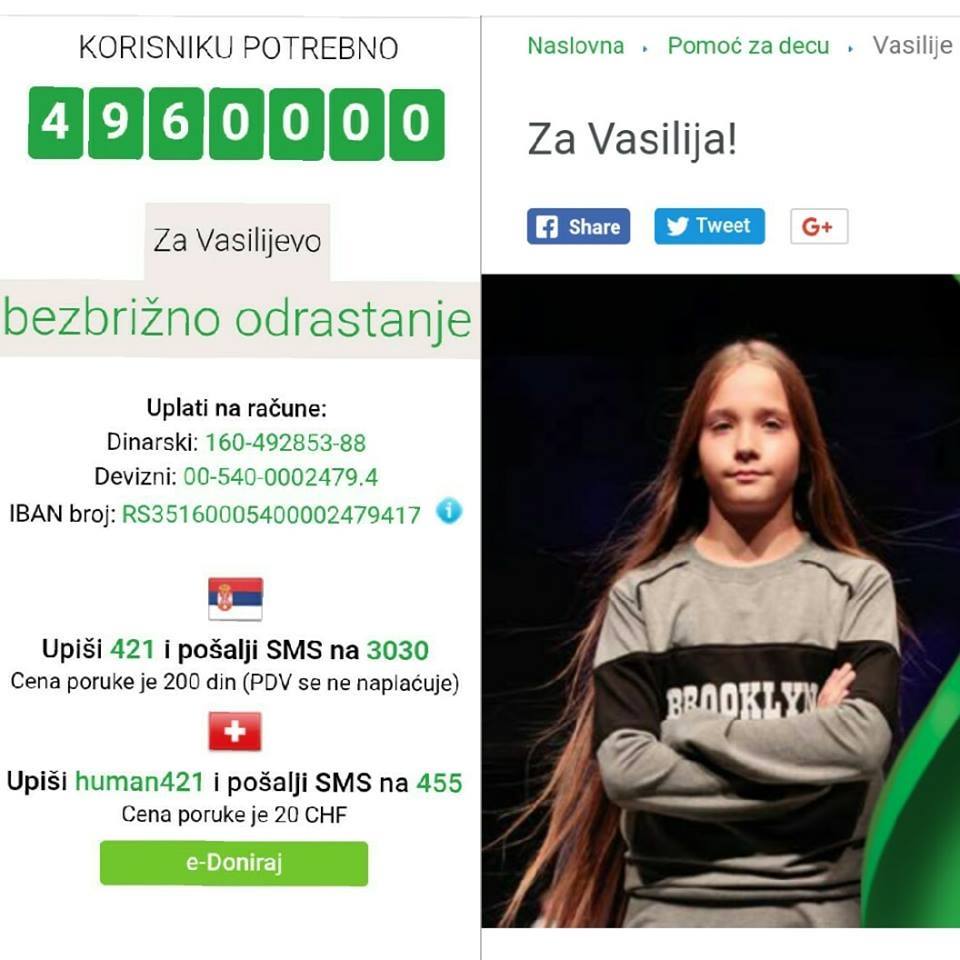Open the Pomoć za decu breadcrumb link

[x=748, y=46]
